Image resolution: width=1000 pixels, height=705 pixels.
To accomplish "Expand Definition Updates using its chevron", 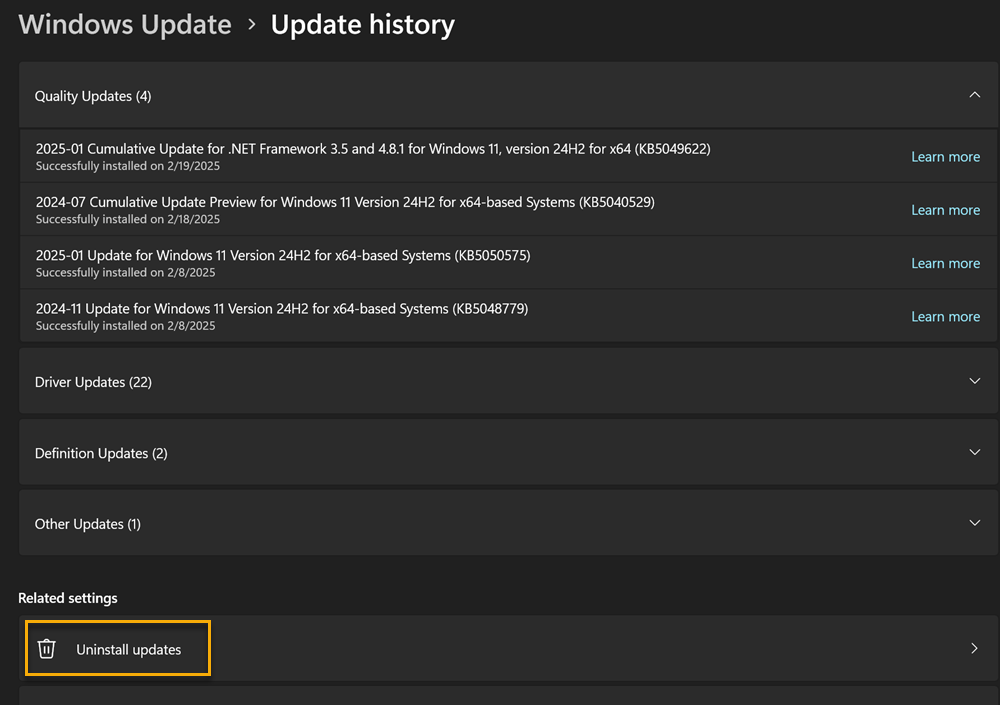I will [x=974, y=452].
